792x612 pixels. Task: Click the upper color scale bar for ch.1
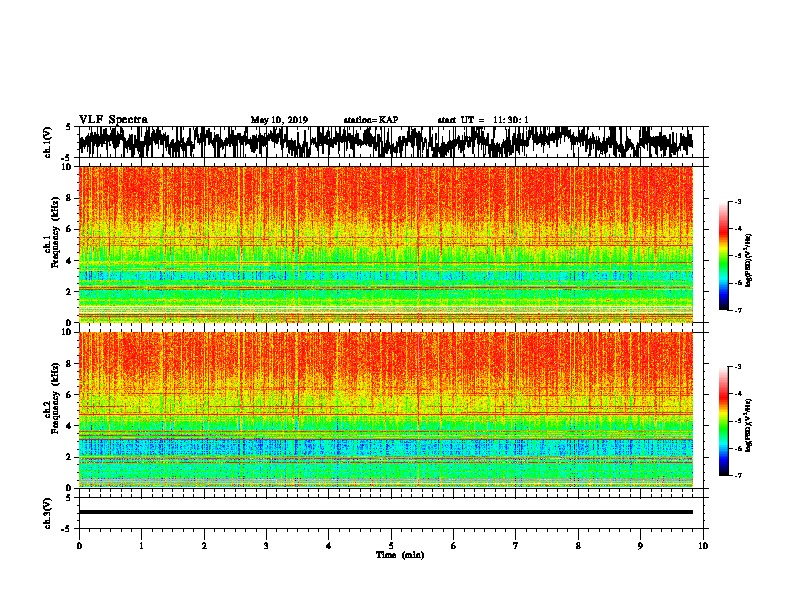723,256
